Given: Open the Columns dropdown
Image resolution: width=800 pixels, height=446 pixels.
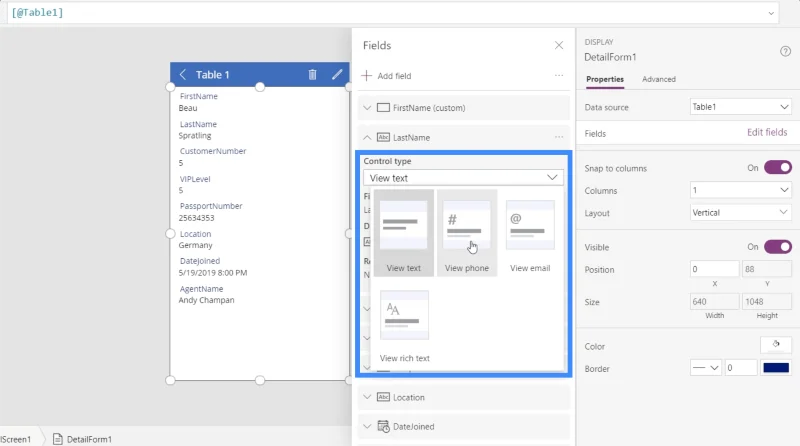Looking at the screenshot, I should [x=740, y=190].
